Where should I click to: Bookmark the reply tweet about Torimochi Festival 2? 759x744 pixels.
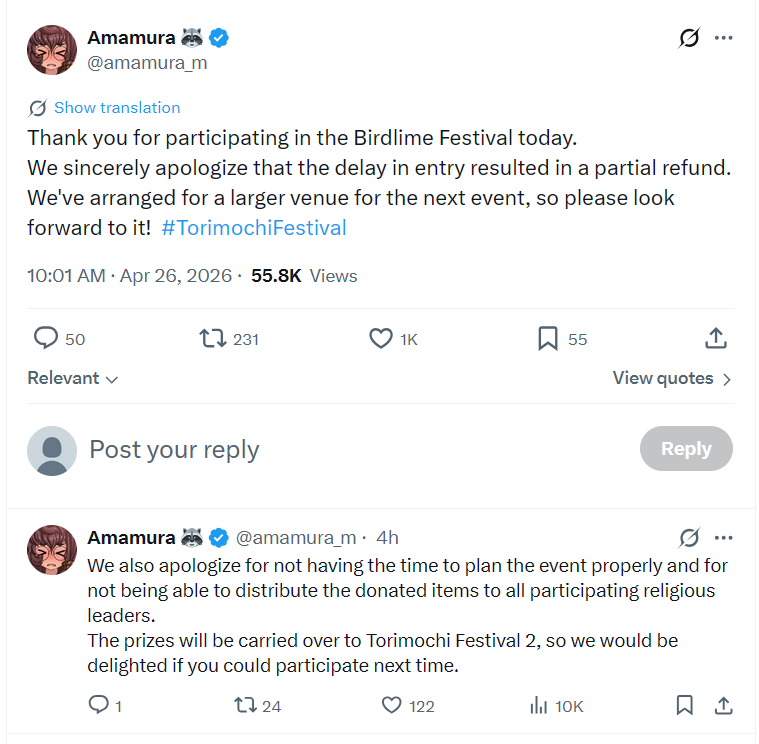point(684,705)
